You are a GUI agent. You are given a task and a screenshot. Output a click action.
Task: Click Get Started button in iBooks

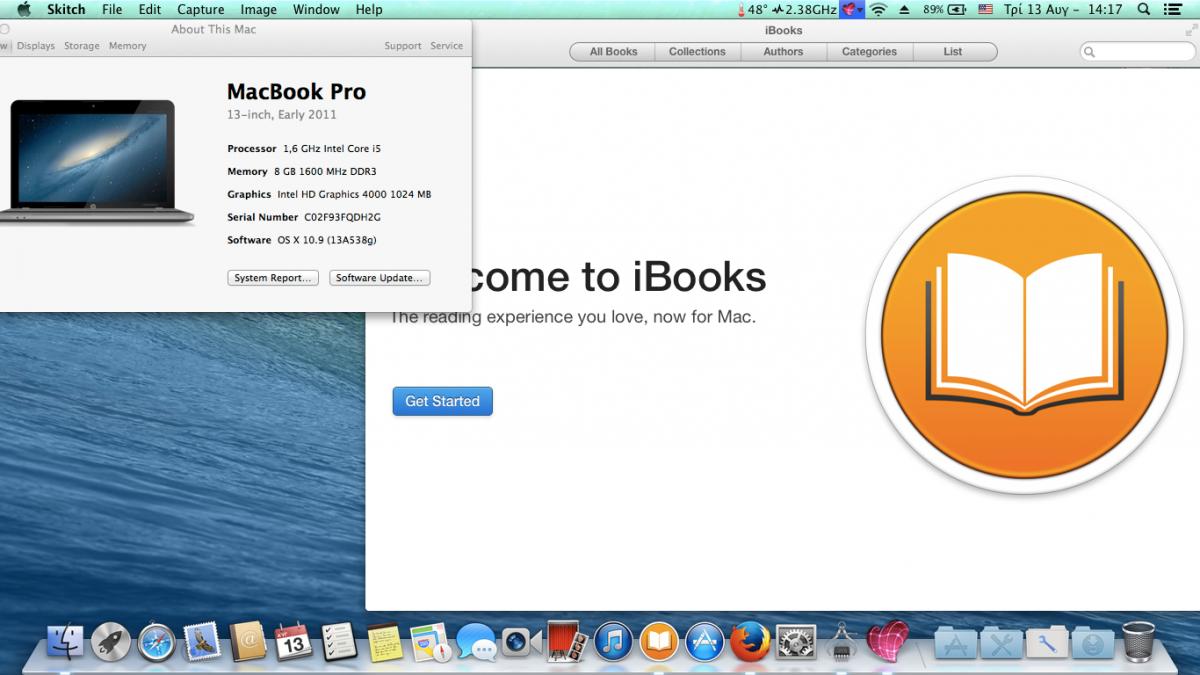(x=442, y=401)
